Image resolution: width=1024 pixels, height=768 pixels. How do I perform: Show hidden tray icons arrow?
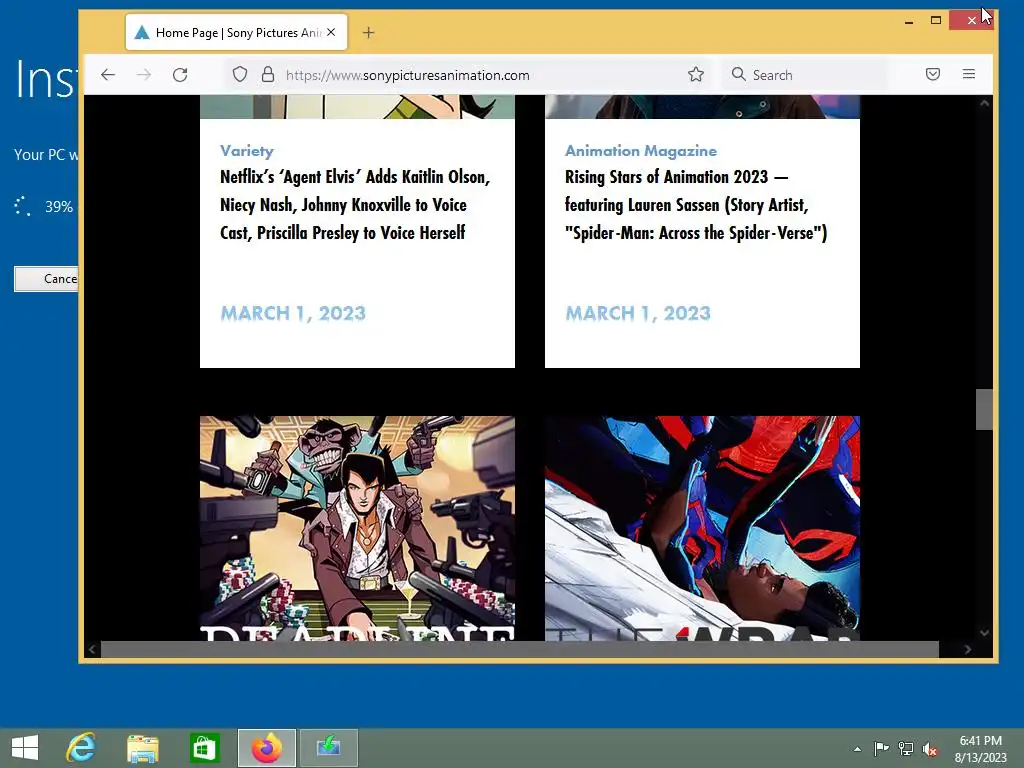coord(857,749)
